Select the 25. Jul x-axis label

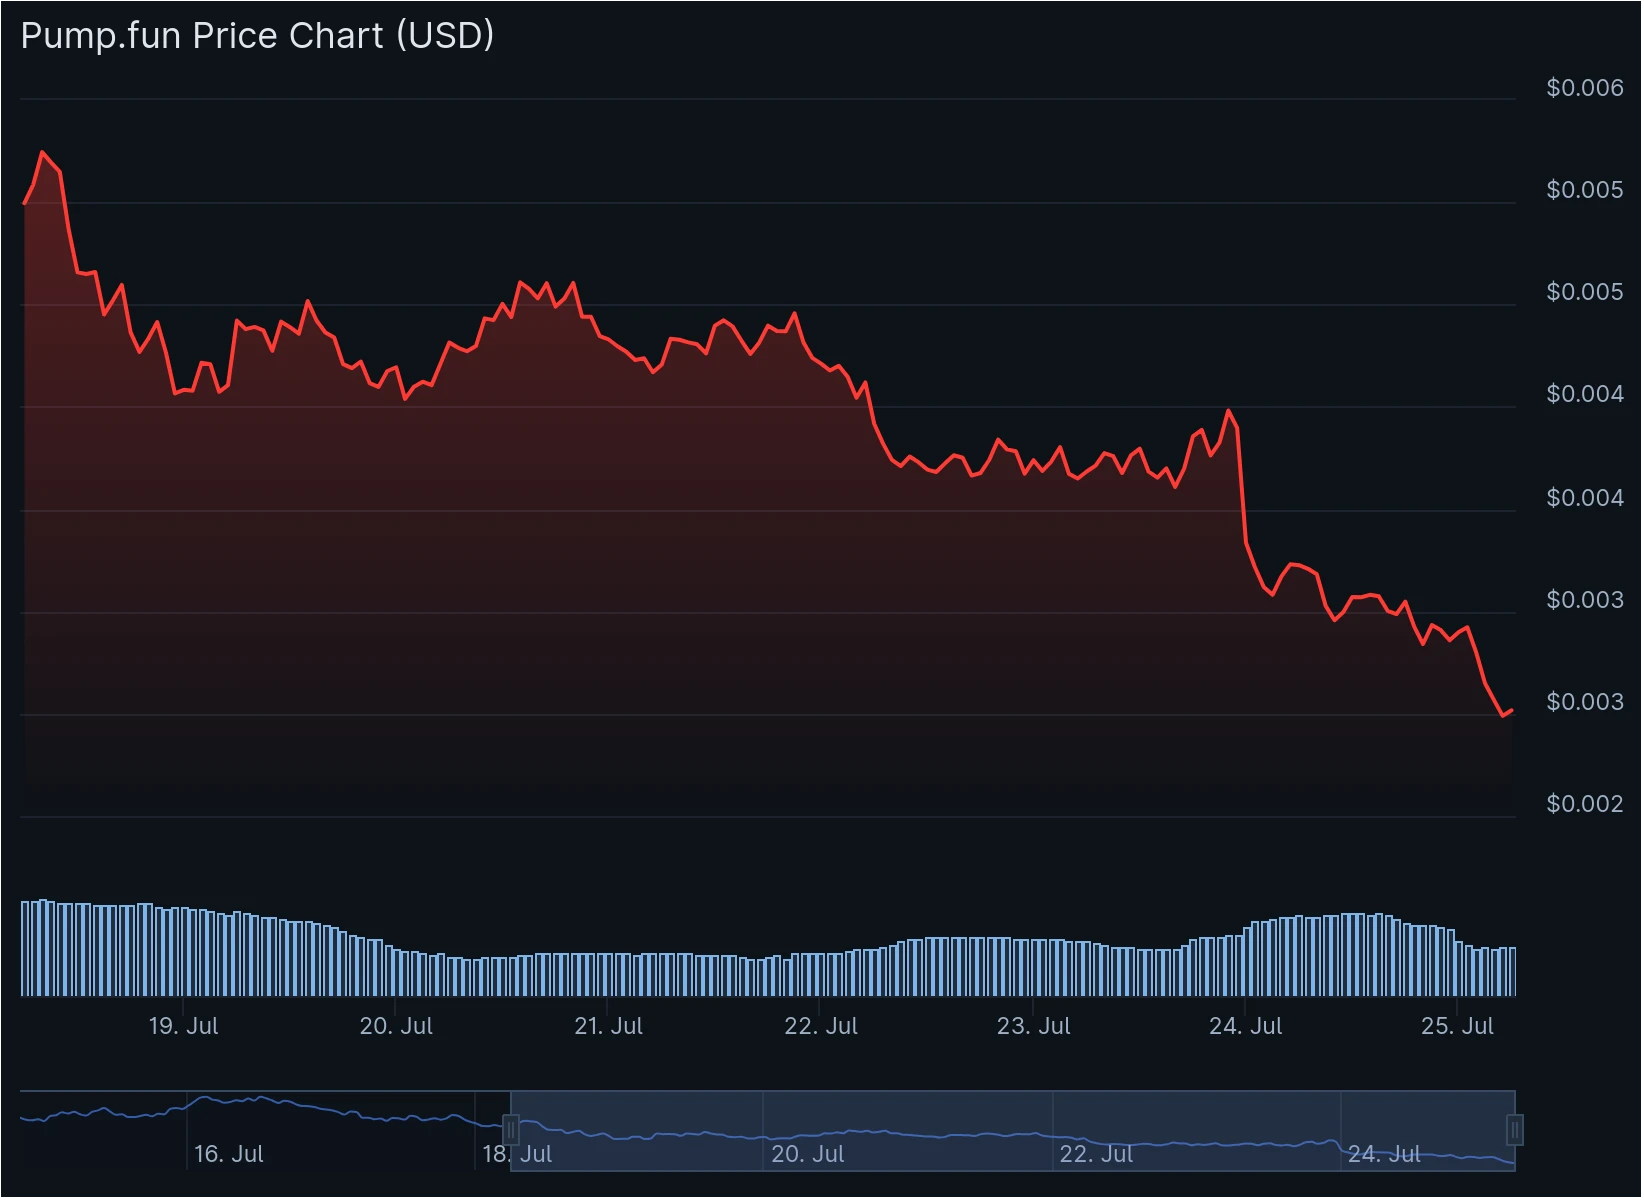(1457, 1027)
